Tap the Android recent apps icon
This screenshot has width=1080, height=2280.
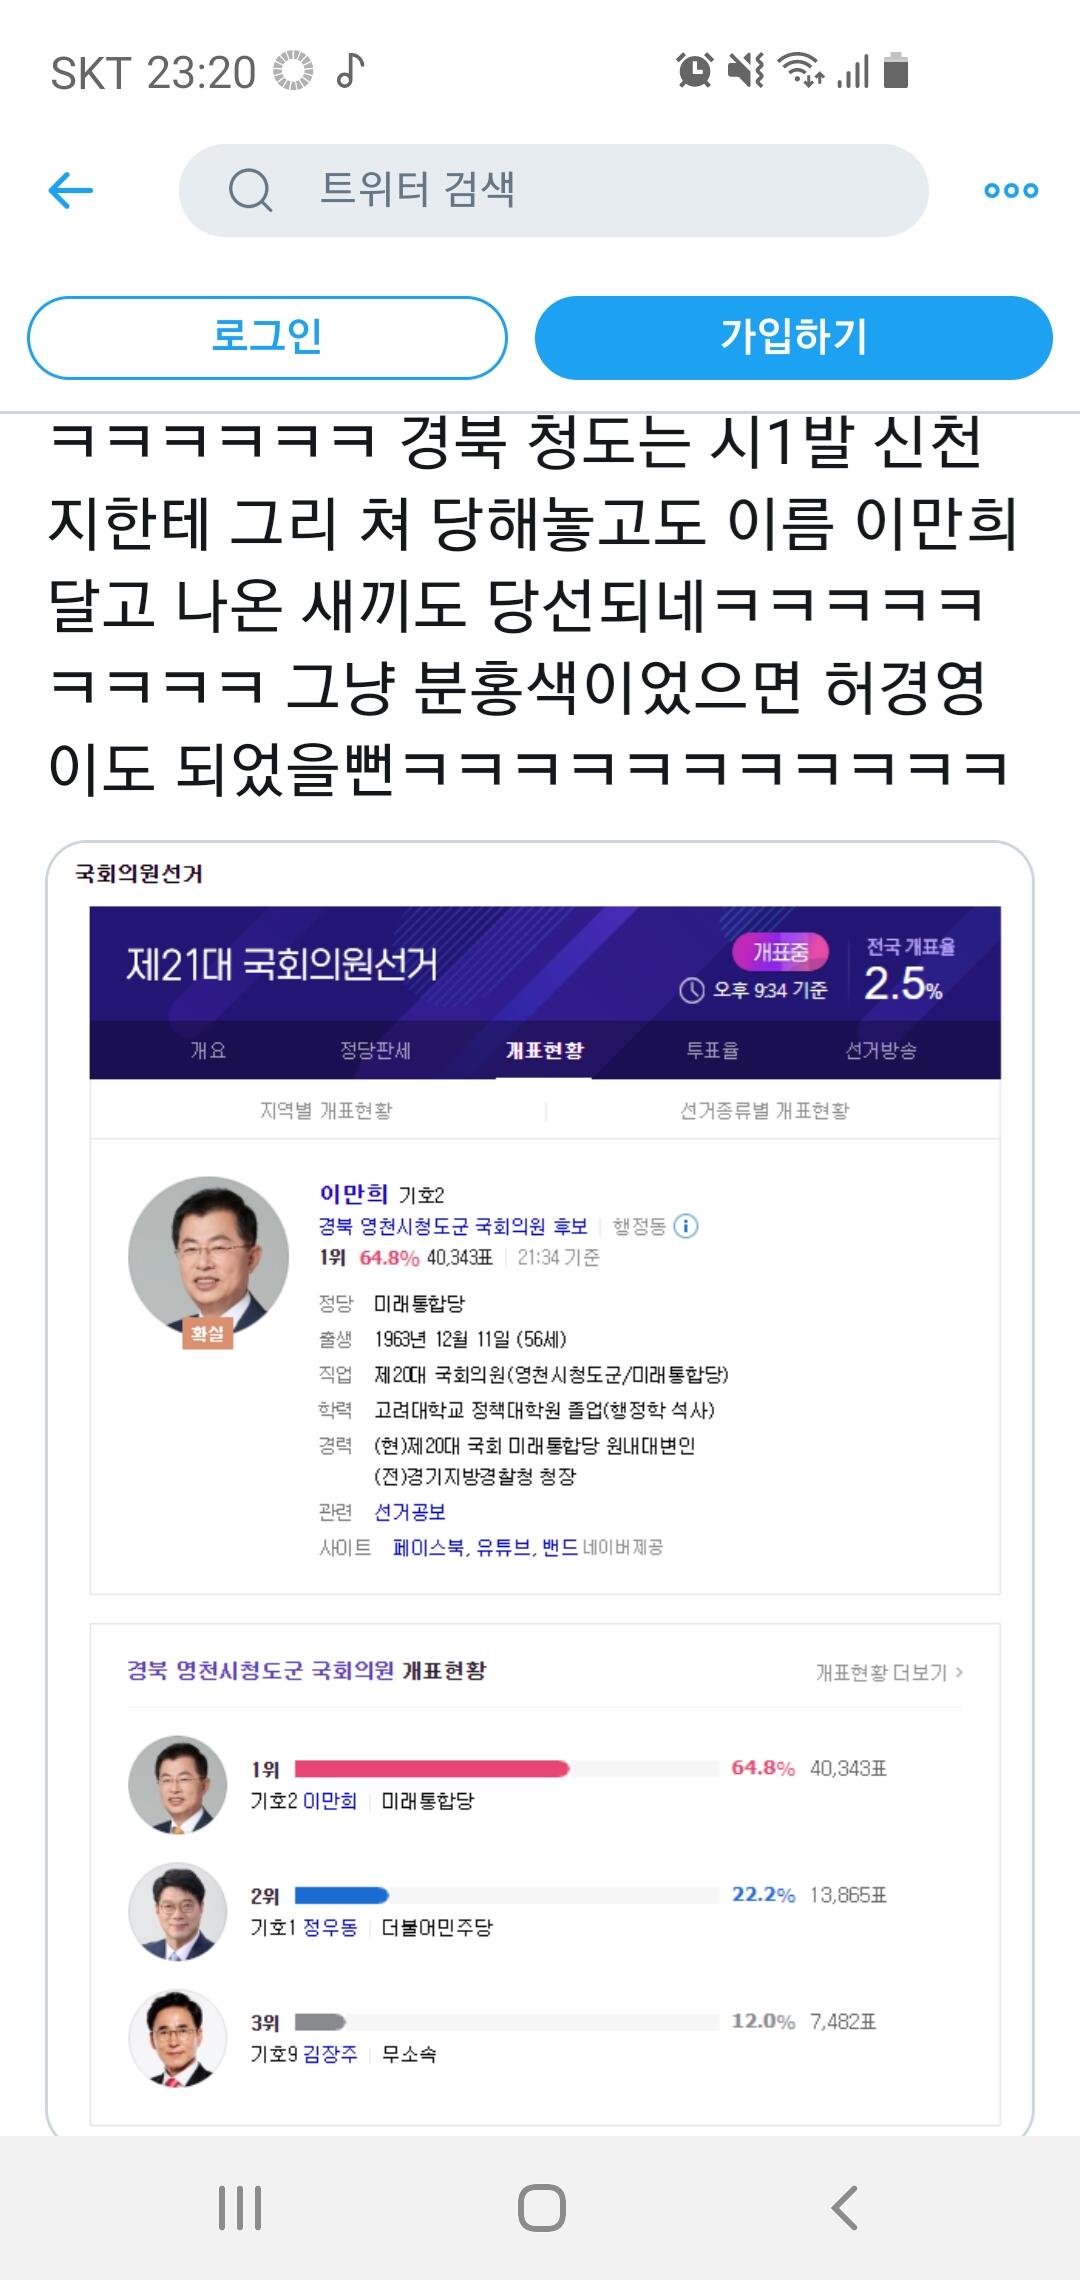coord(240,2207)
